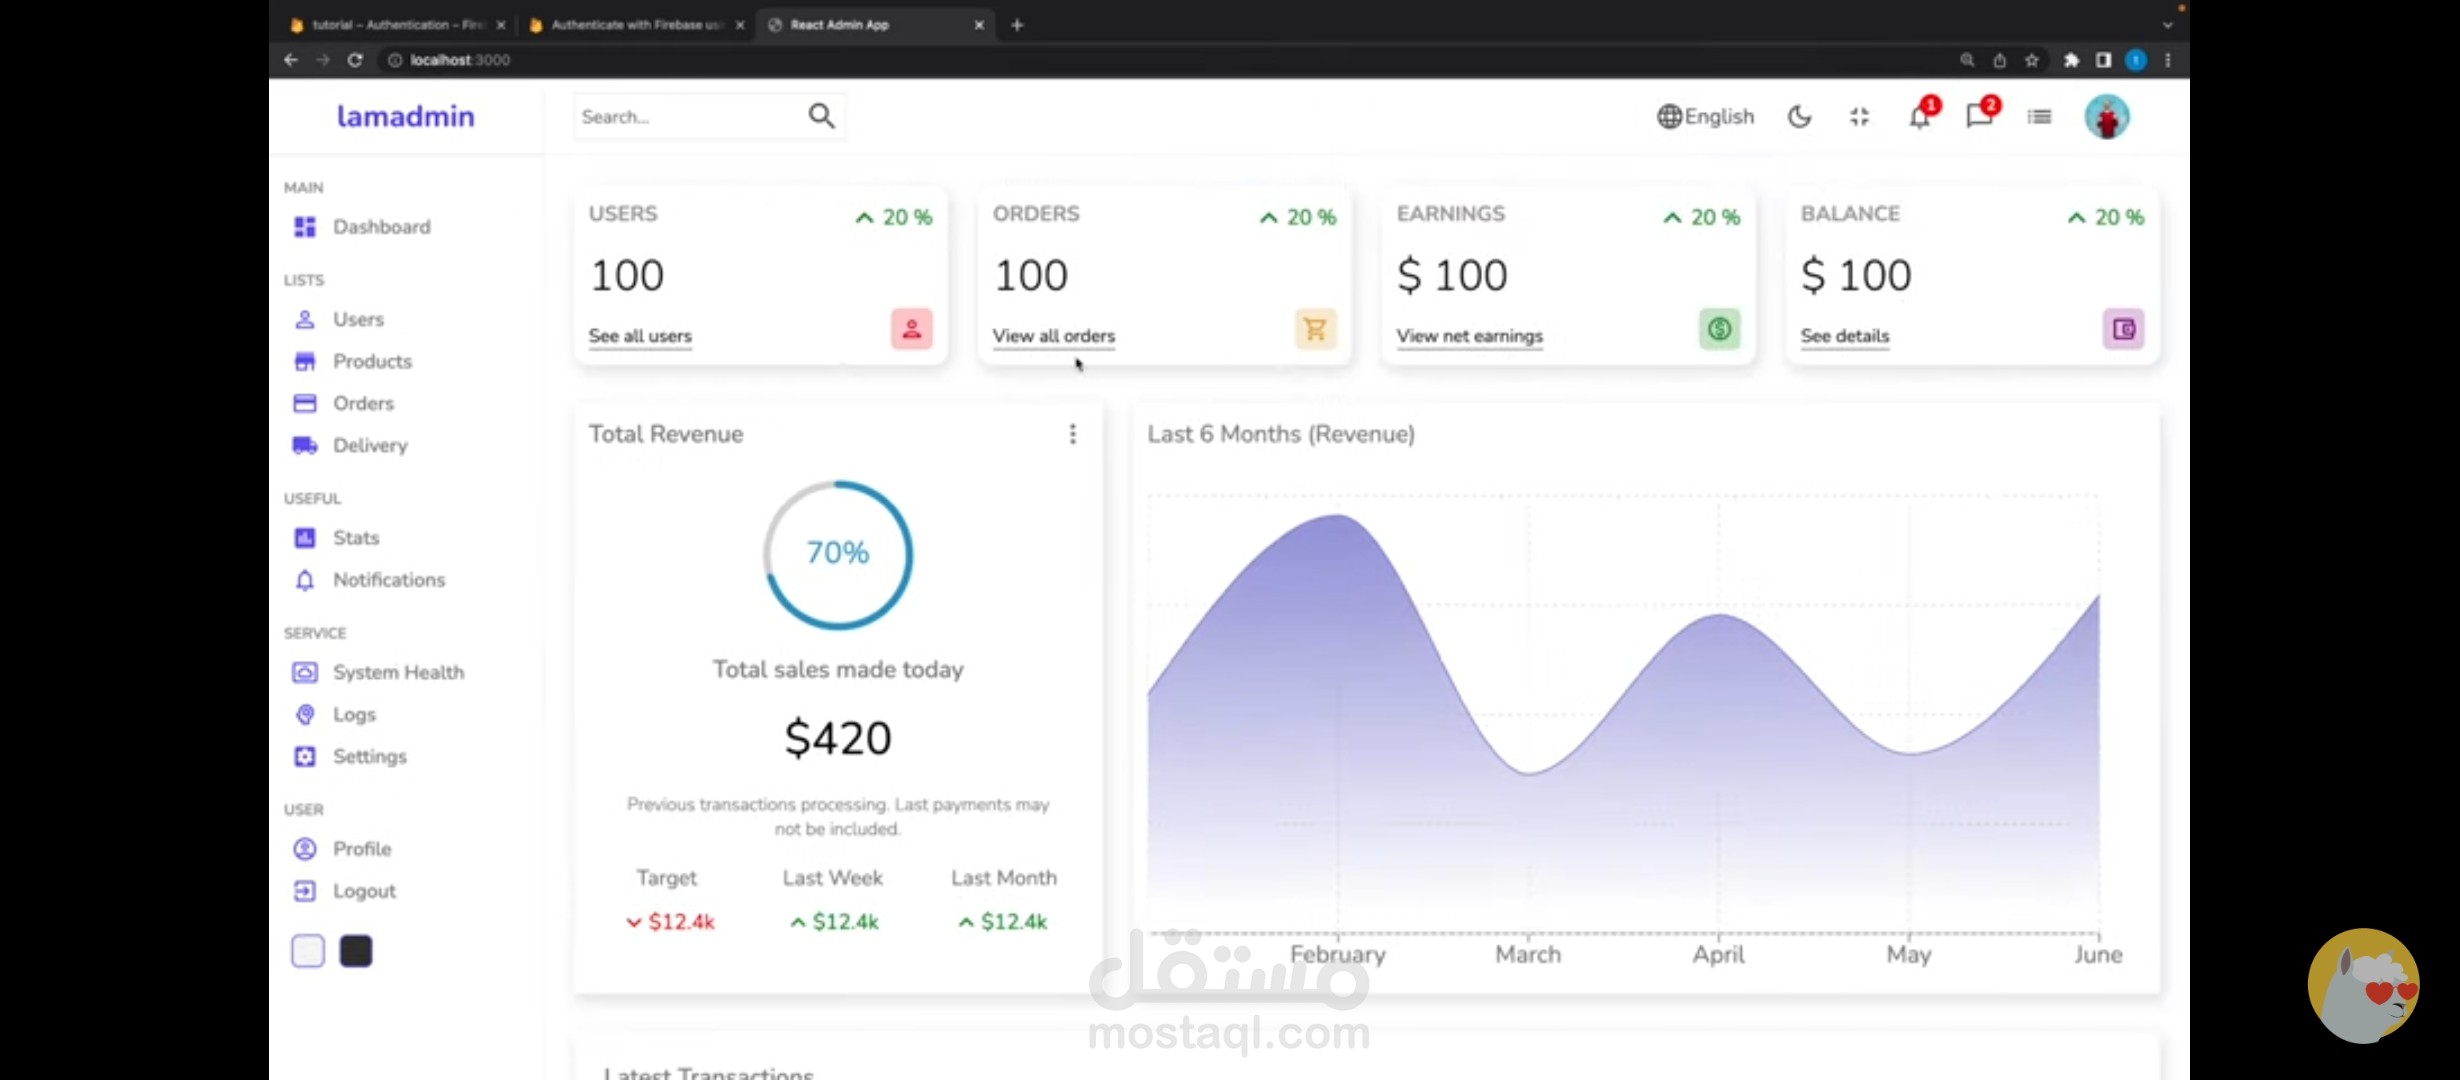
Task: Click the View net earnings link
Action: 1469,336
